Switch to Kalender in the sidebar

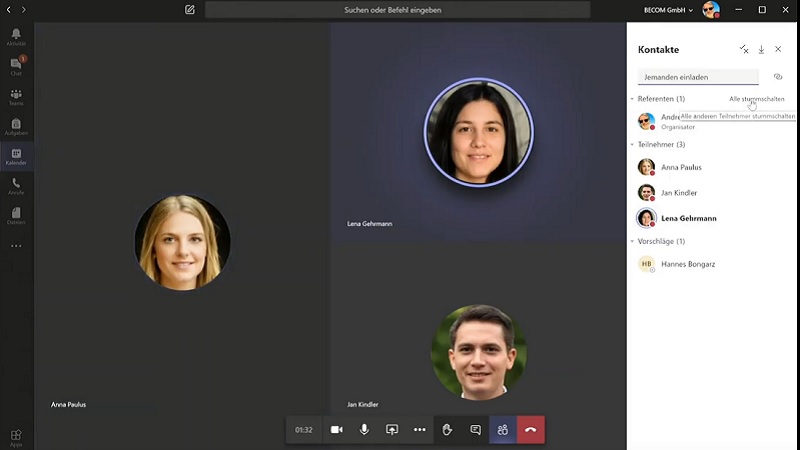[x=16, y=156]
